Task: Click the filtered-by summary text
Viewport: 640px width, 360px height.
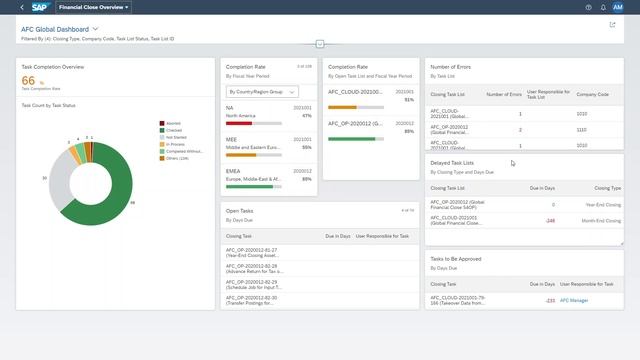Action: (98, 39)
